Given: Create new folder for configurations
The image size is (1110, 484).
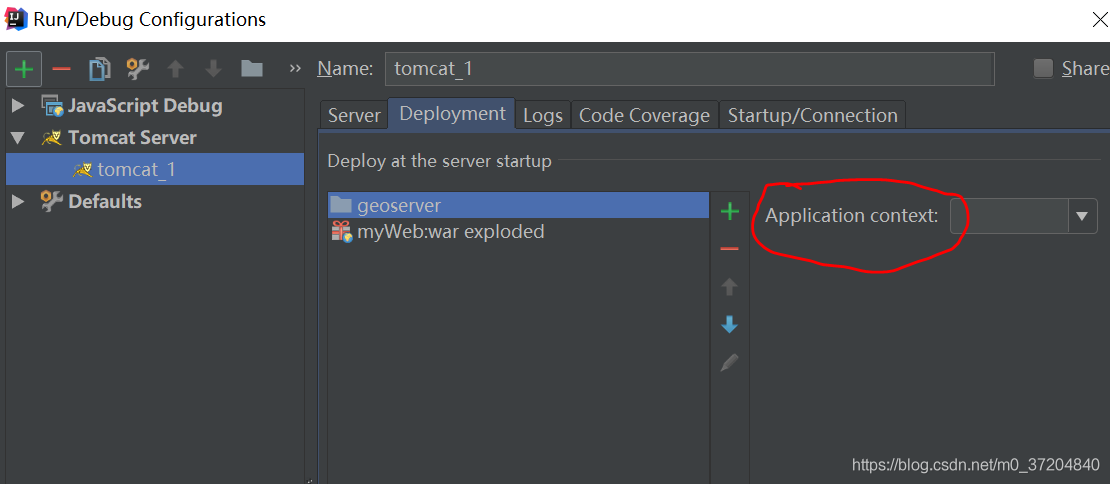Looking at the screenshot, I should [251, 69].
